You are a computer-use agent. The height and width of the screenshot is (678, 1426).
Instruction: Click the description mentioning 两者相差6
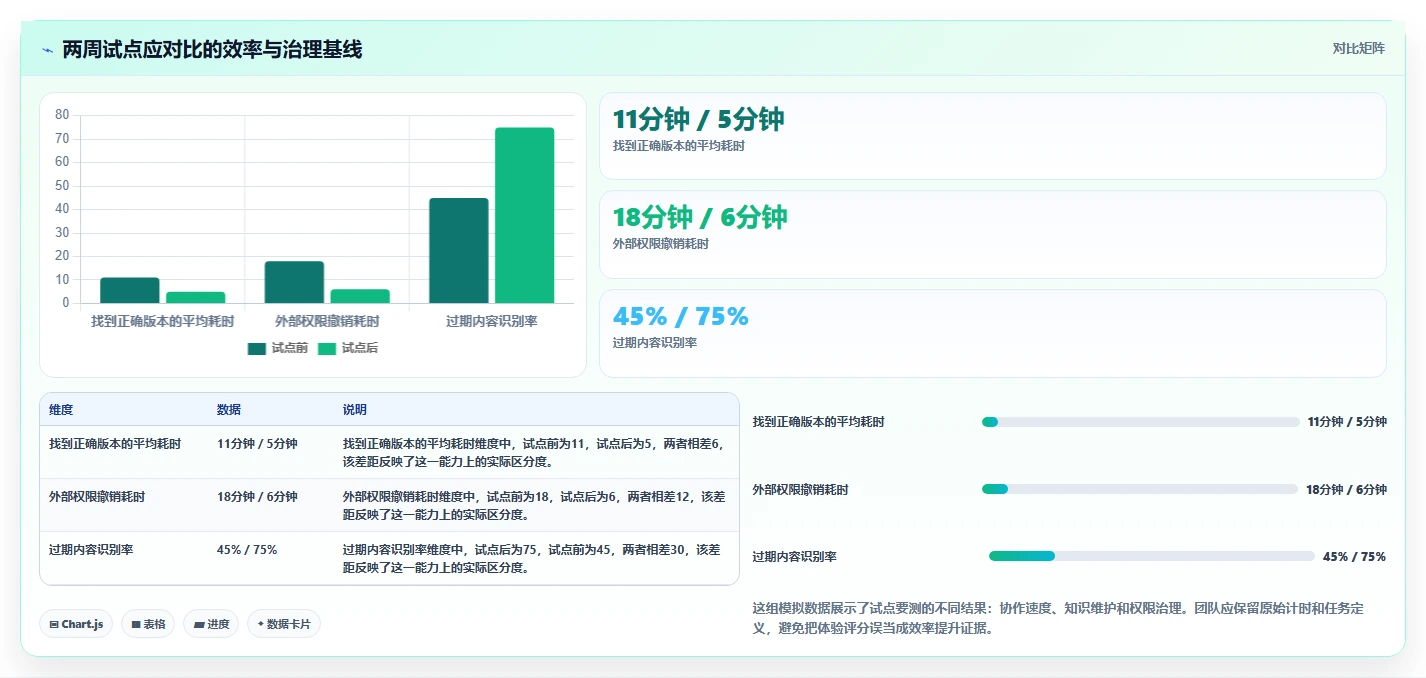click(534, 453)
